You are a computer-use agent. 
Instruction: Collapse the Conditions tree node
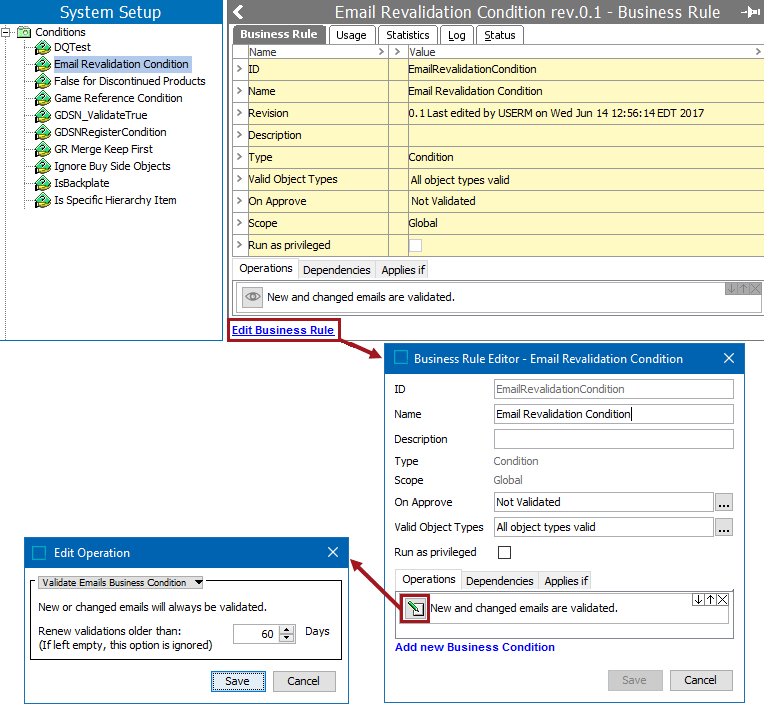7,32
